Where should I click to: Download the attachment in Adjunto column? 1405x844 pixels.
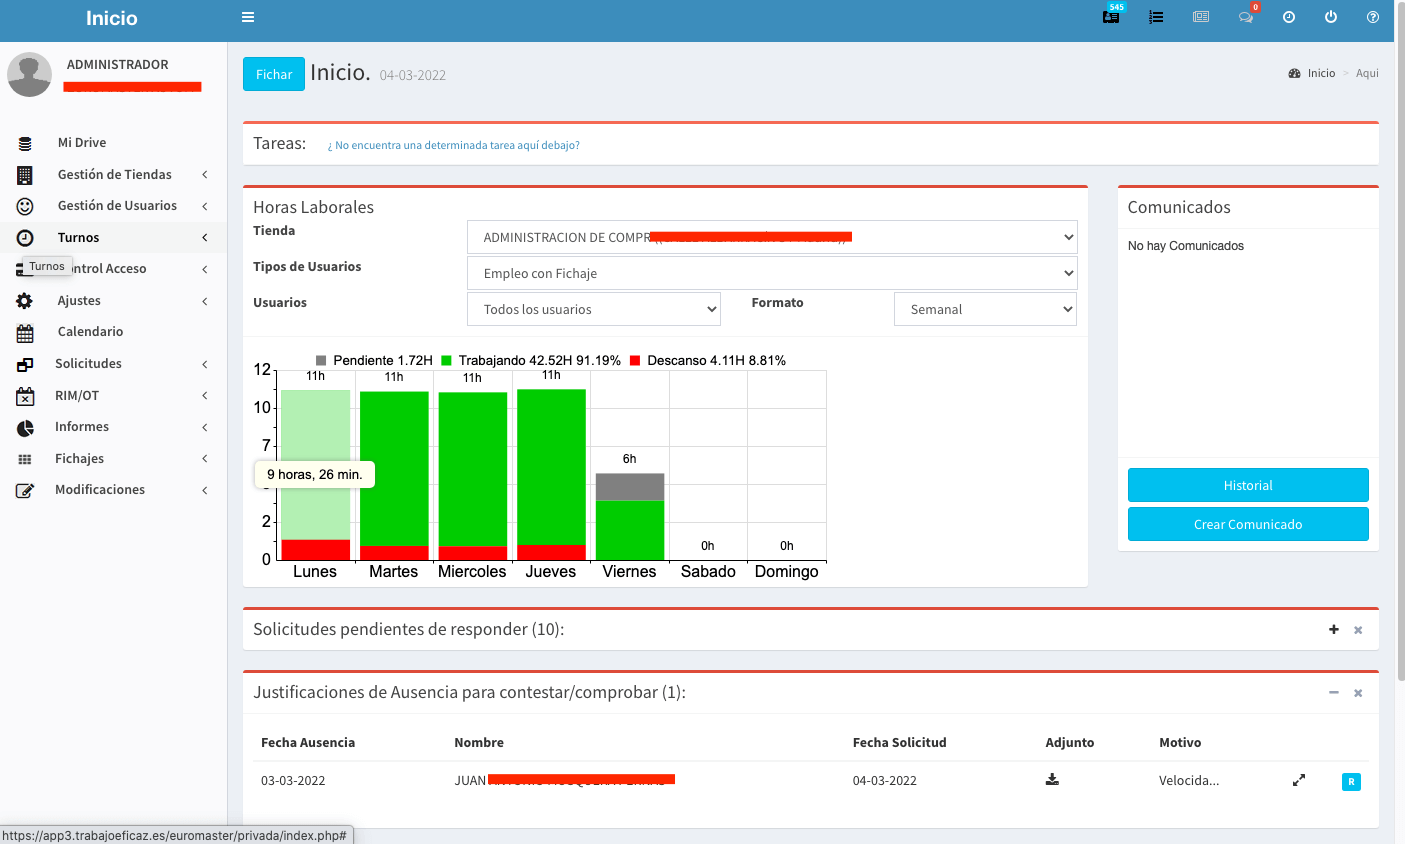1052,780
